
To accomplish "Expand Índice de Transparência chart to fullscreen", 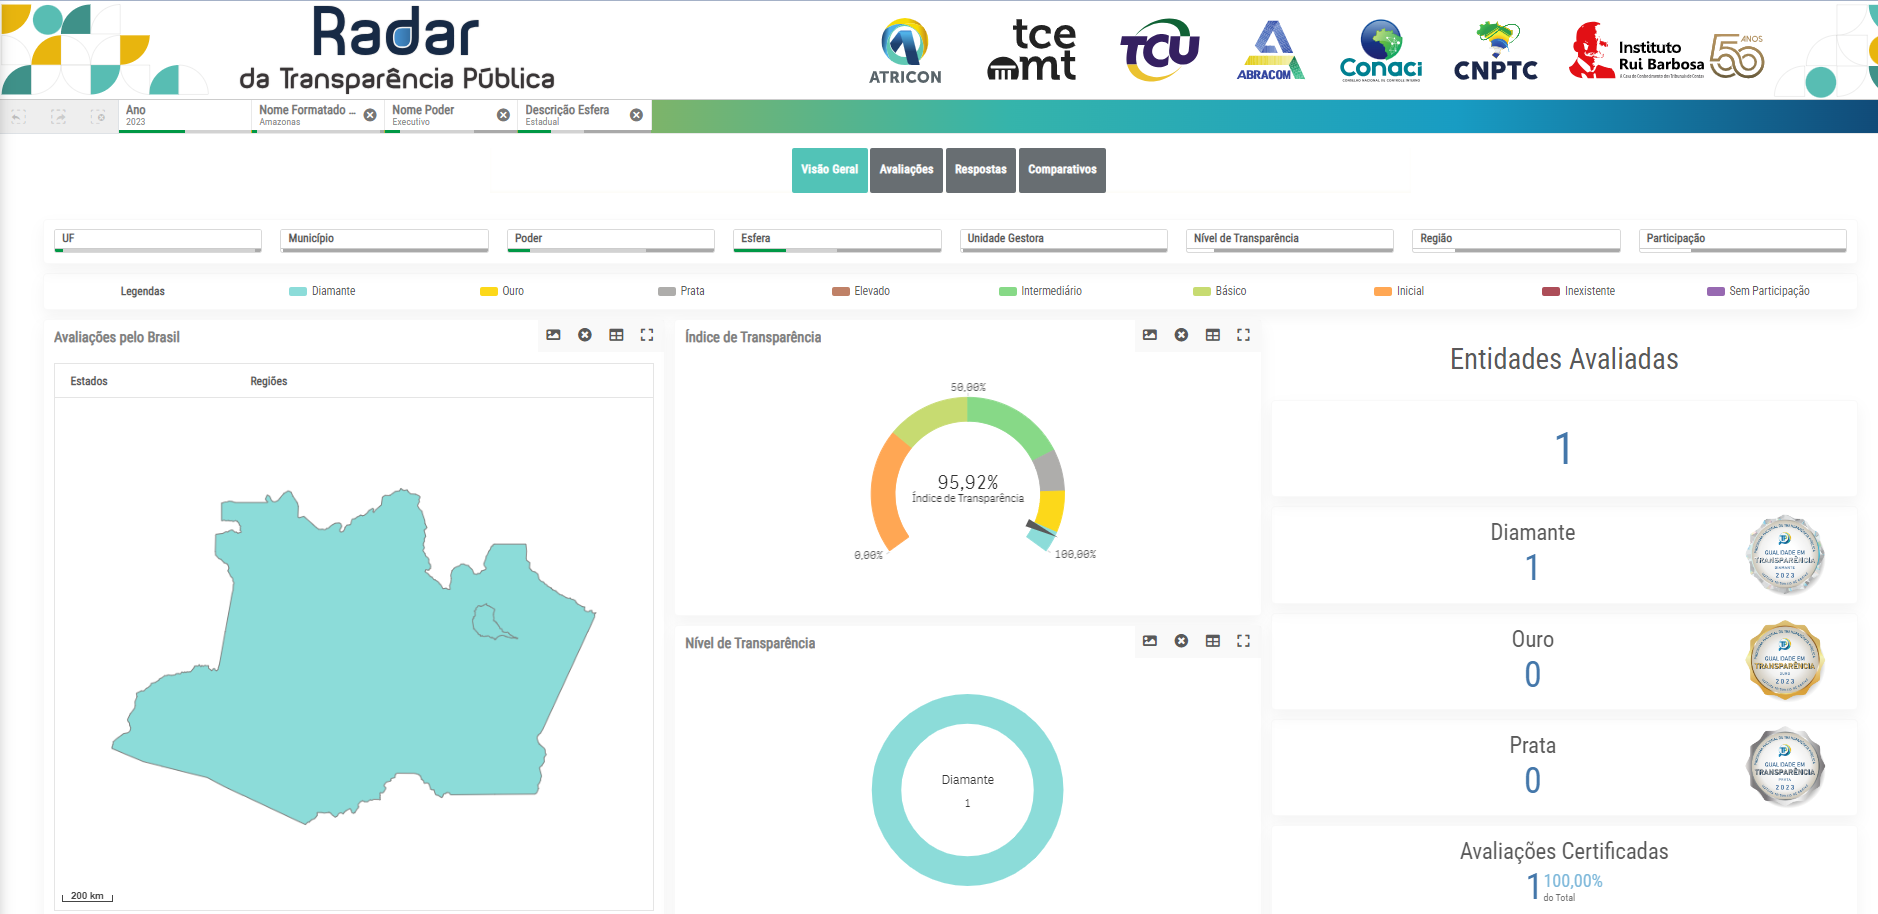I will click(x=1243, y=335).
